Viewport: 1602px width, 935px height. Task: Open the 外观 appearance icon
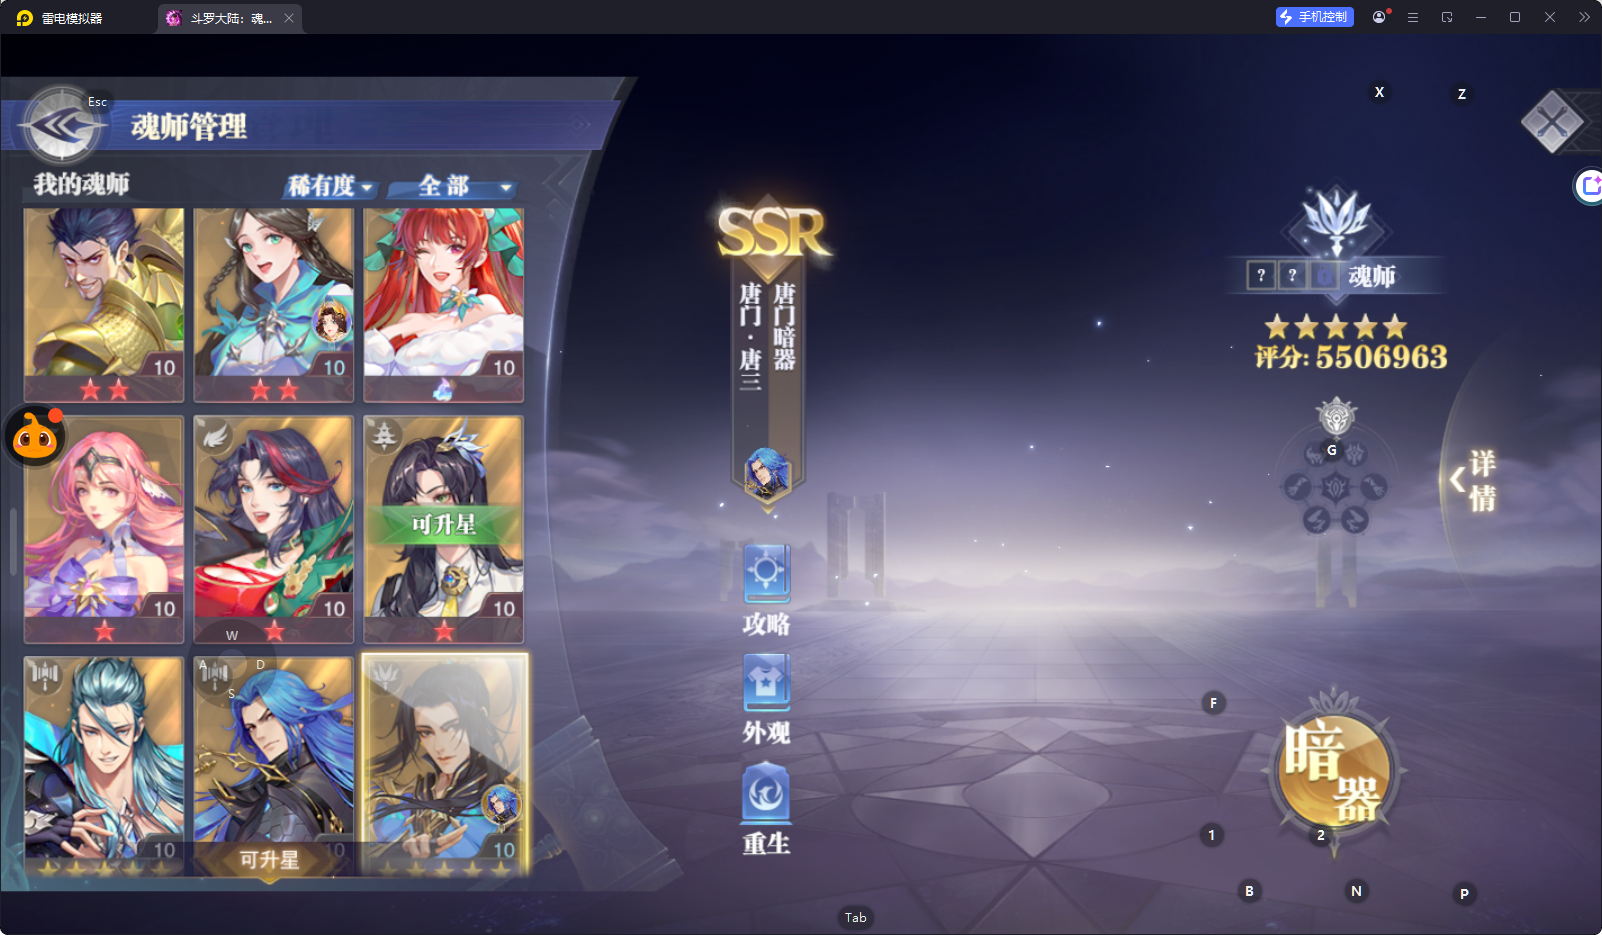[x=767, y=700]
